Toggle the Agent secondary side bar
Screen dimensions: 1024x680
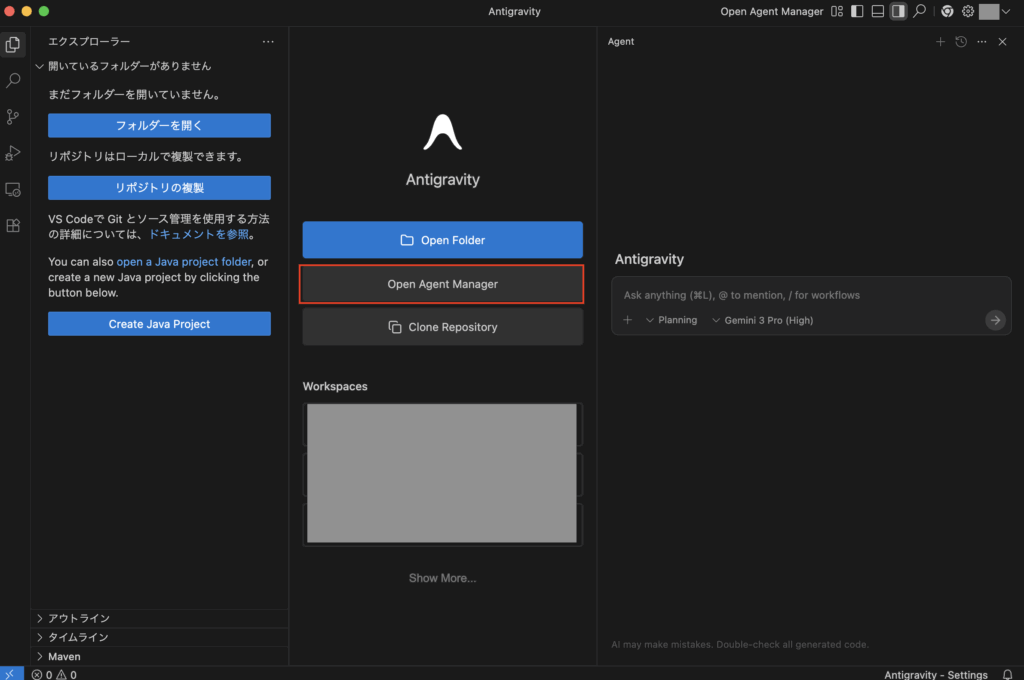pyautogui.click(x=898, y=11)
